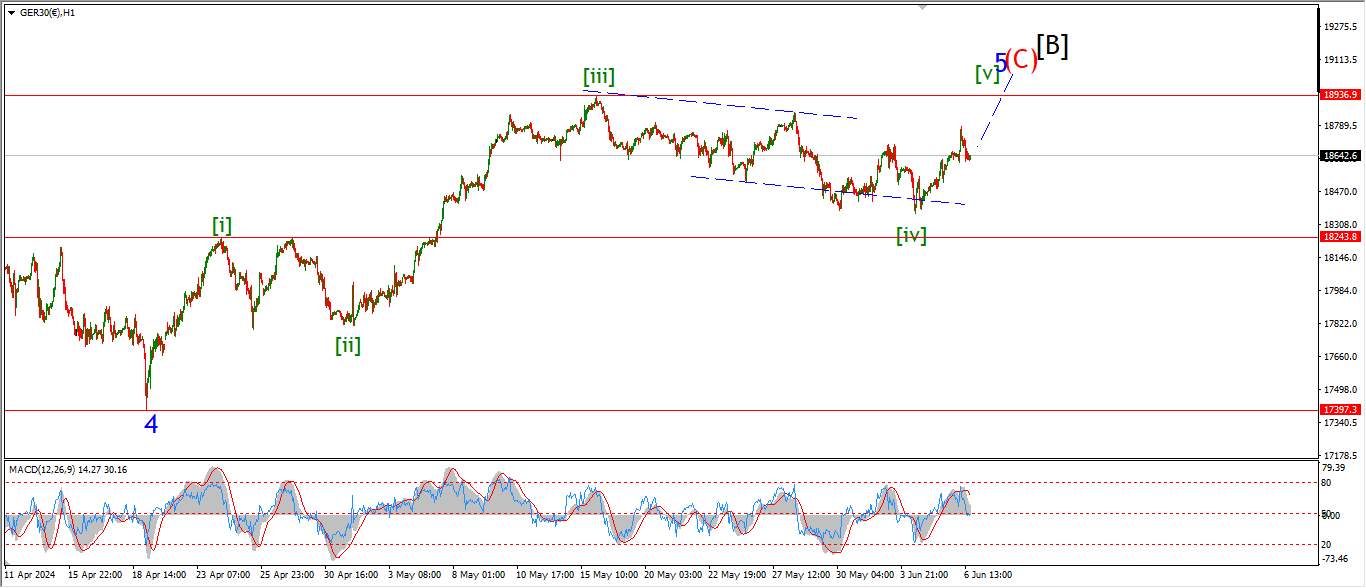Image resolution: width=1366 pixels, height=588 pixels.
Task: Click the black [B] wave label
Action: point(1052,46)
